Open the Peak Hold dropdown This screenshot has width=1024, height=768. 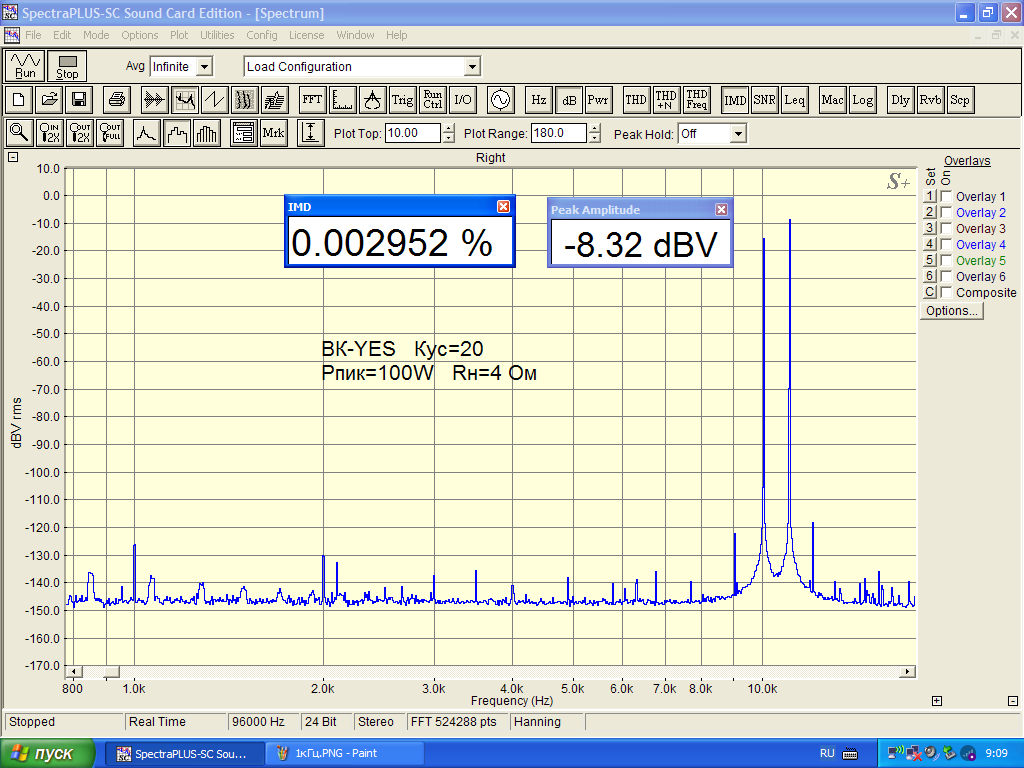click(x=738, y=134)
